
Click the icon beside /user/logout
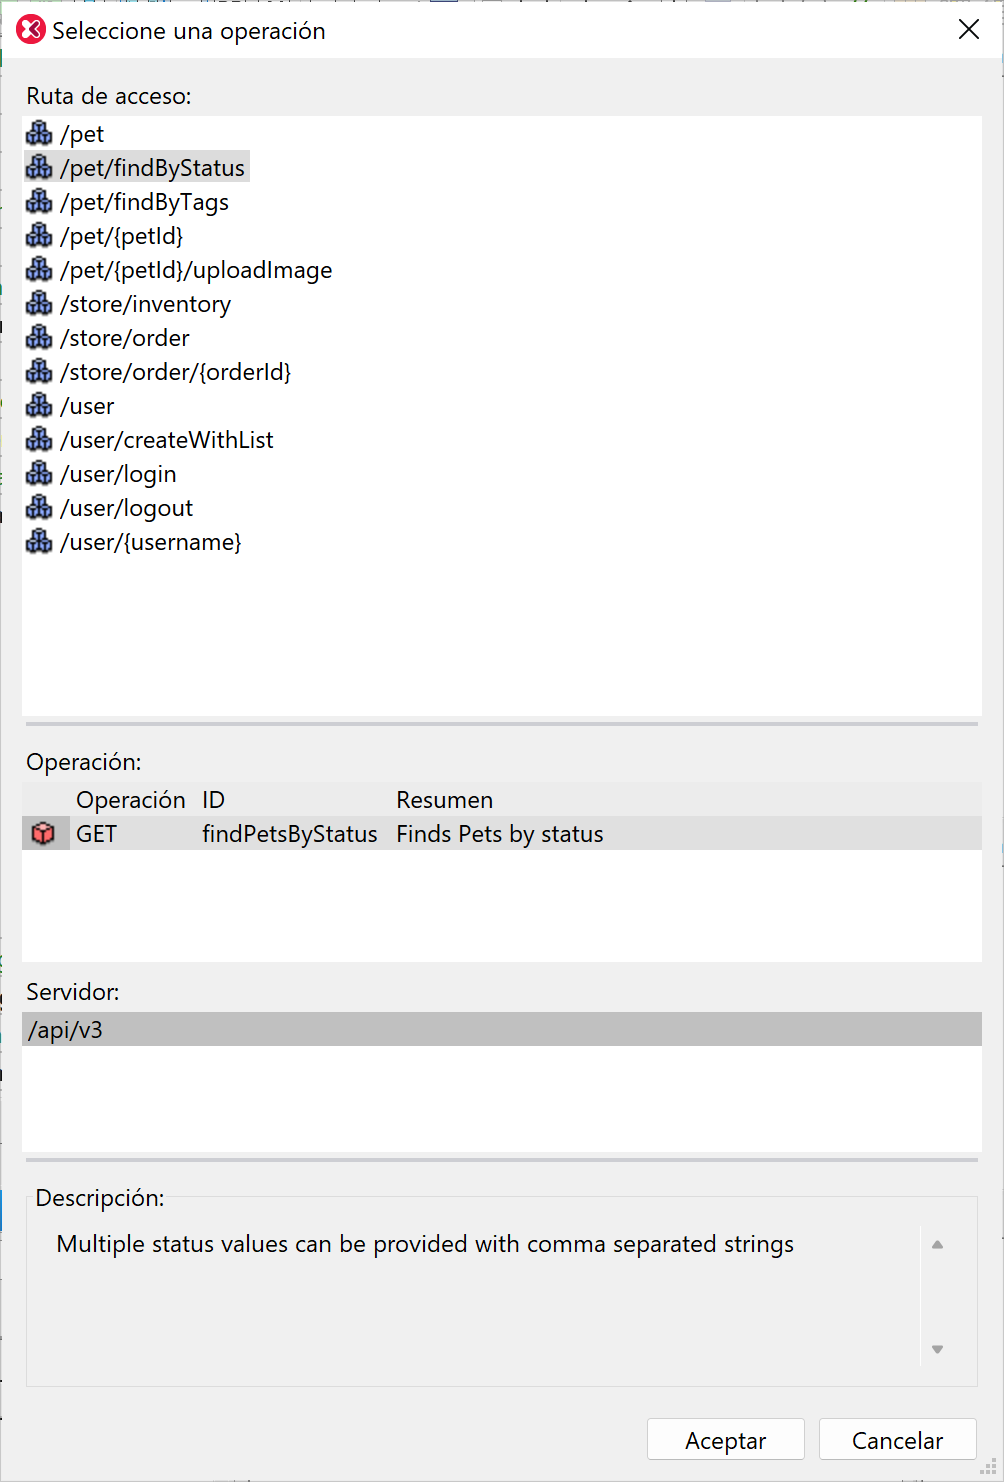[39, 507]
